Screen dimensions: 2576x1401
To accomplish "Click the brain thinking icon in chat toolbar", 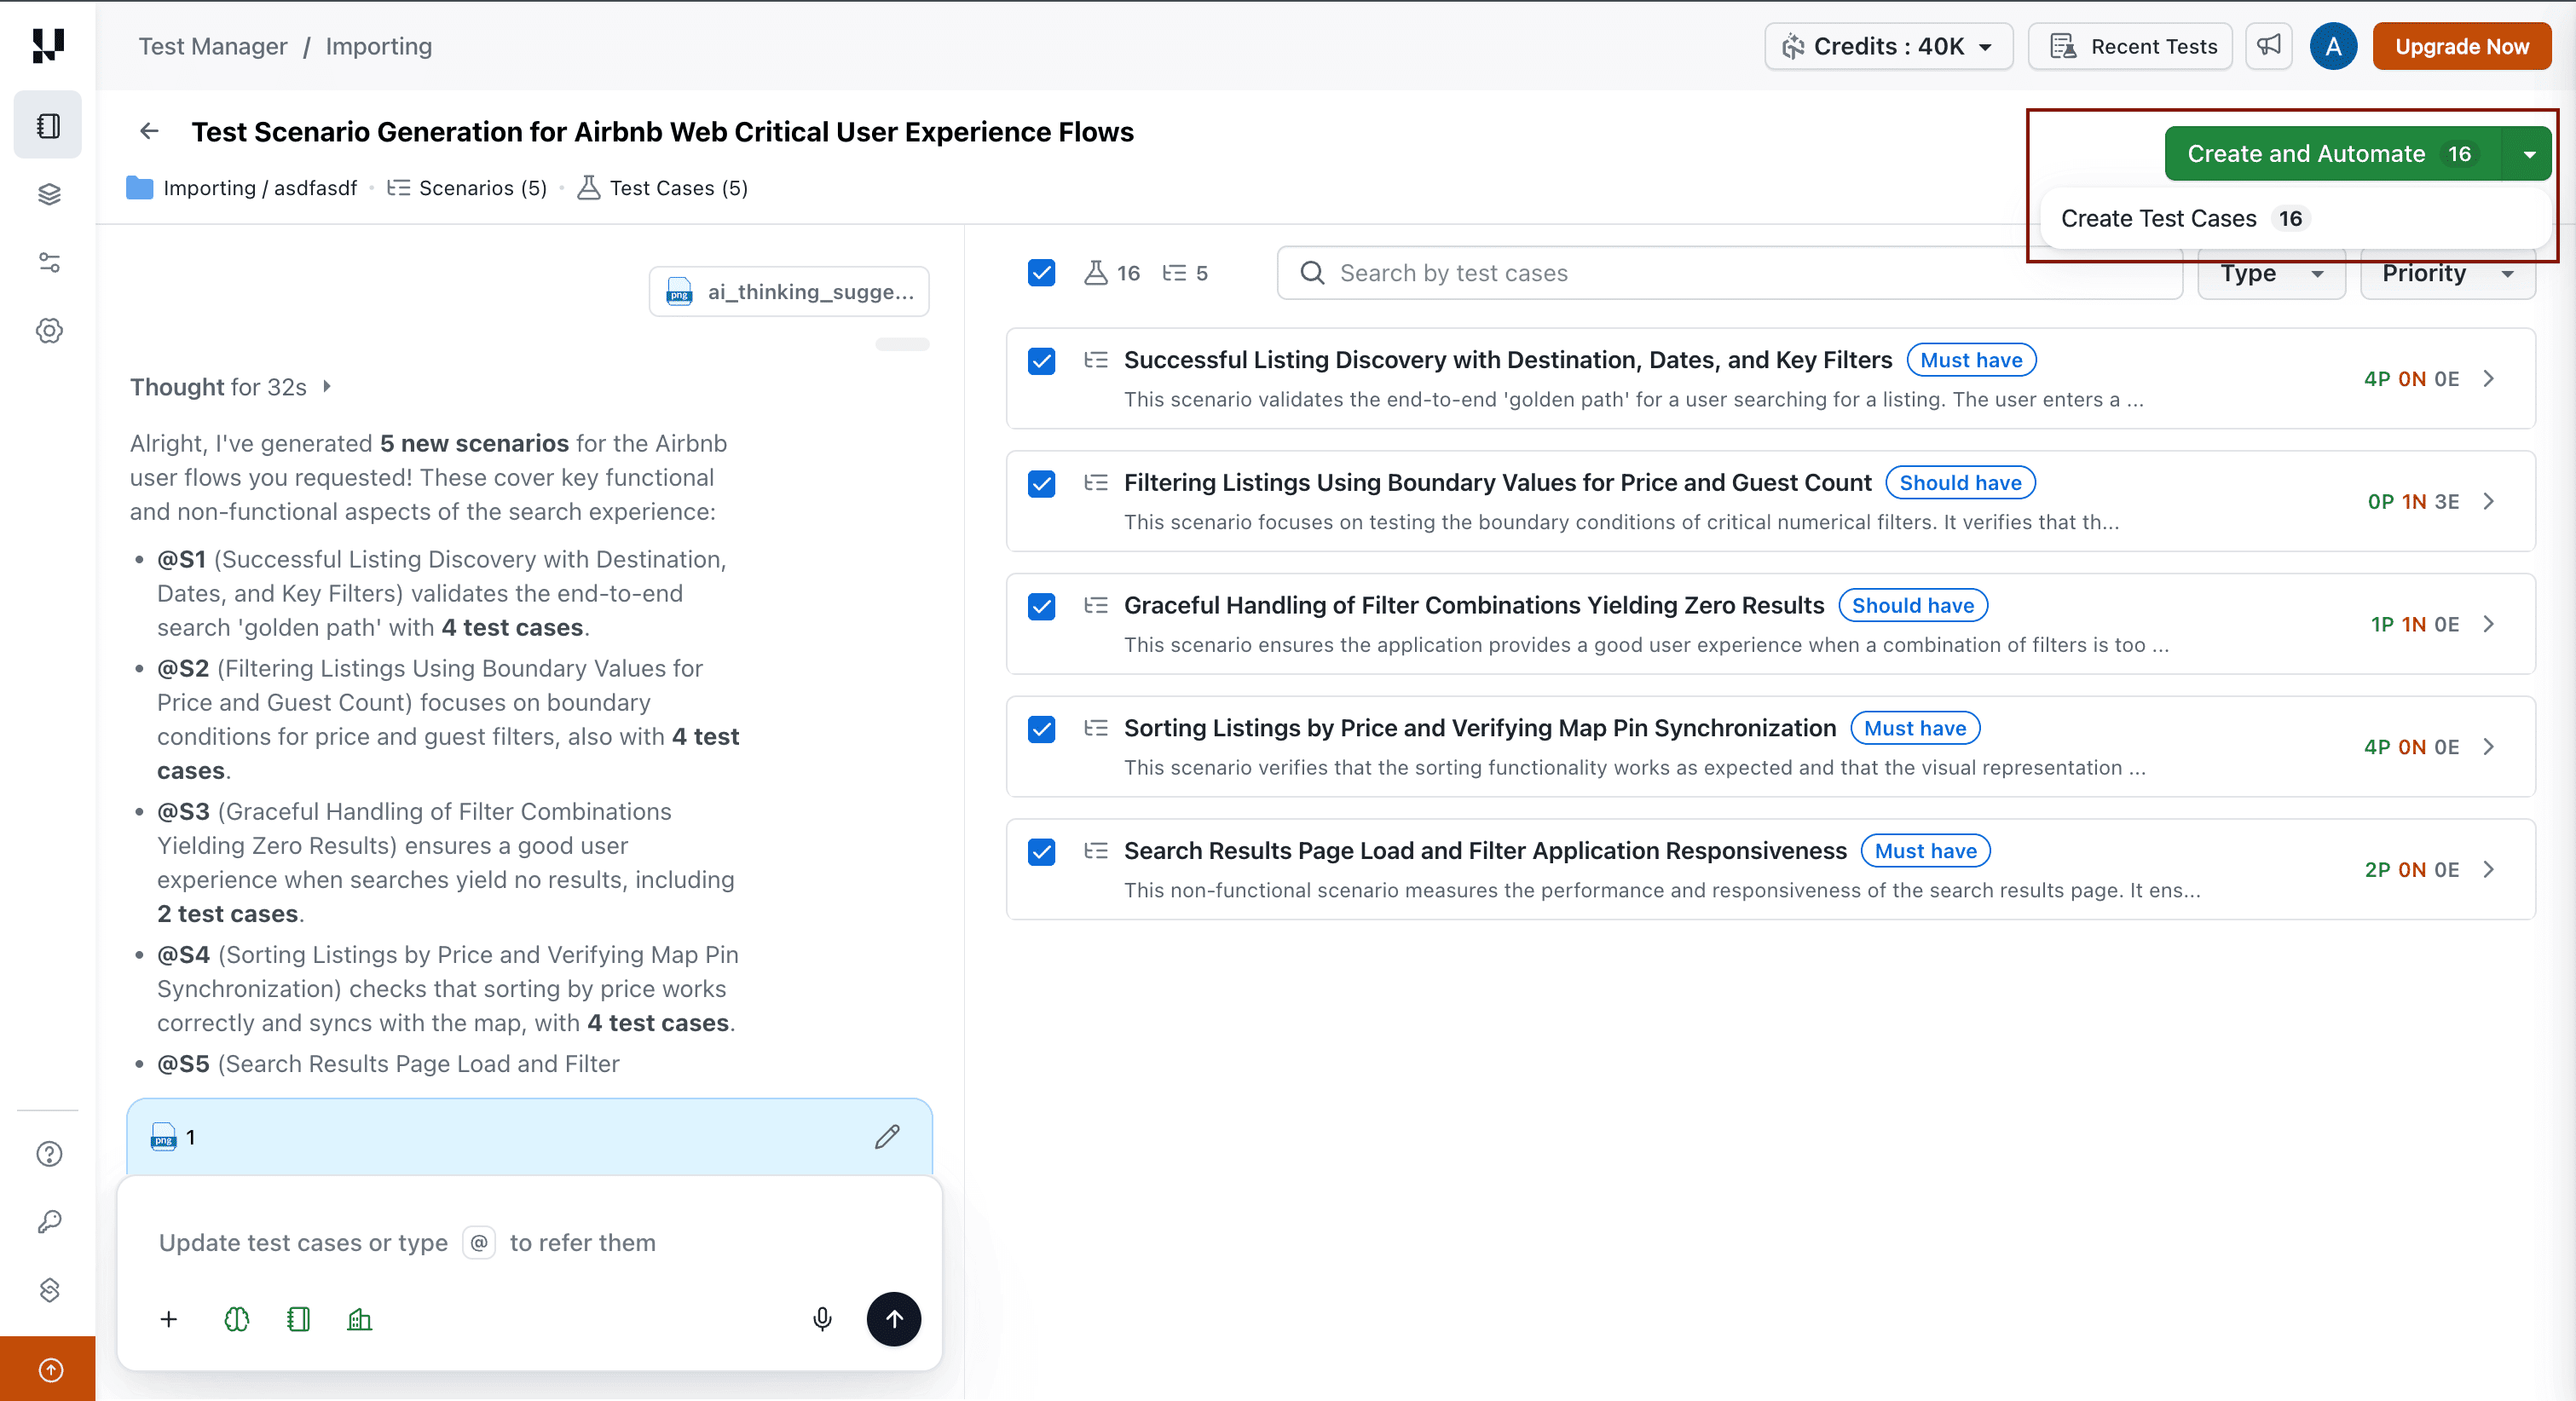I will click(x=237, y=1319).
